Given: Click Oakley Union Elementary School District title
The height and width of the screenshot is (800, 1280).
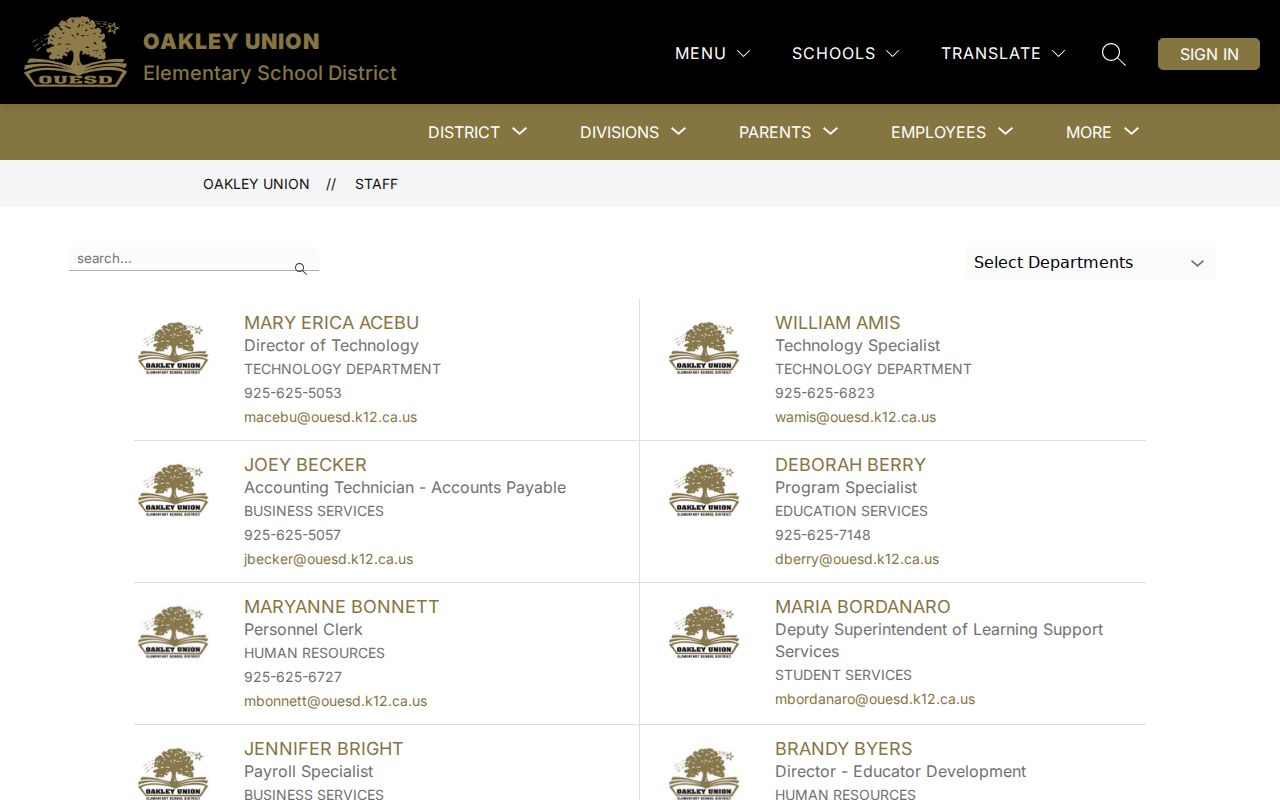Looking at the screenshot, I should (270, 57).
